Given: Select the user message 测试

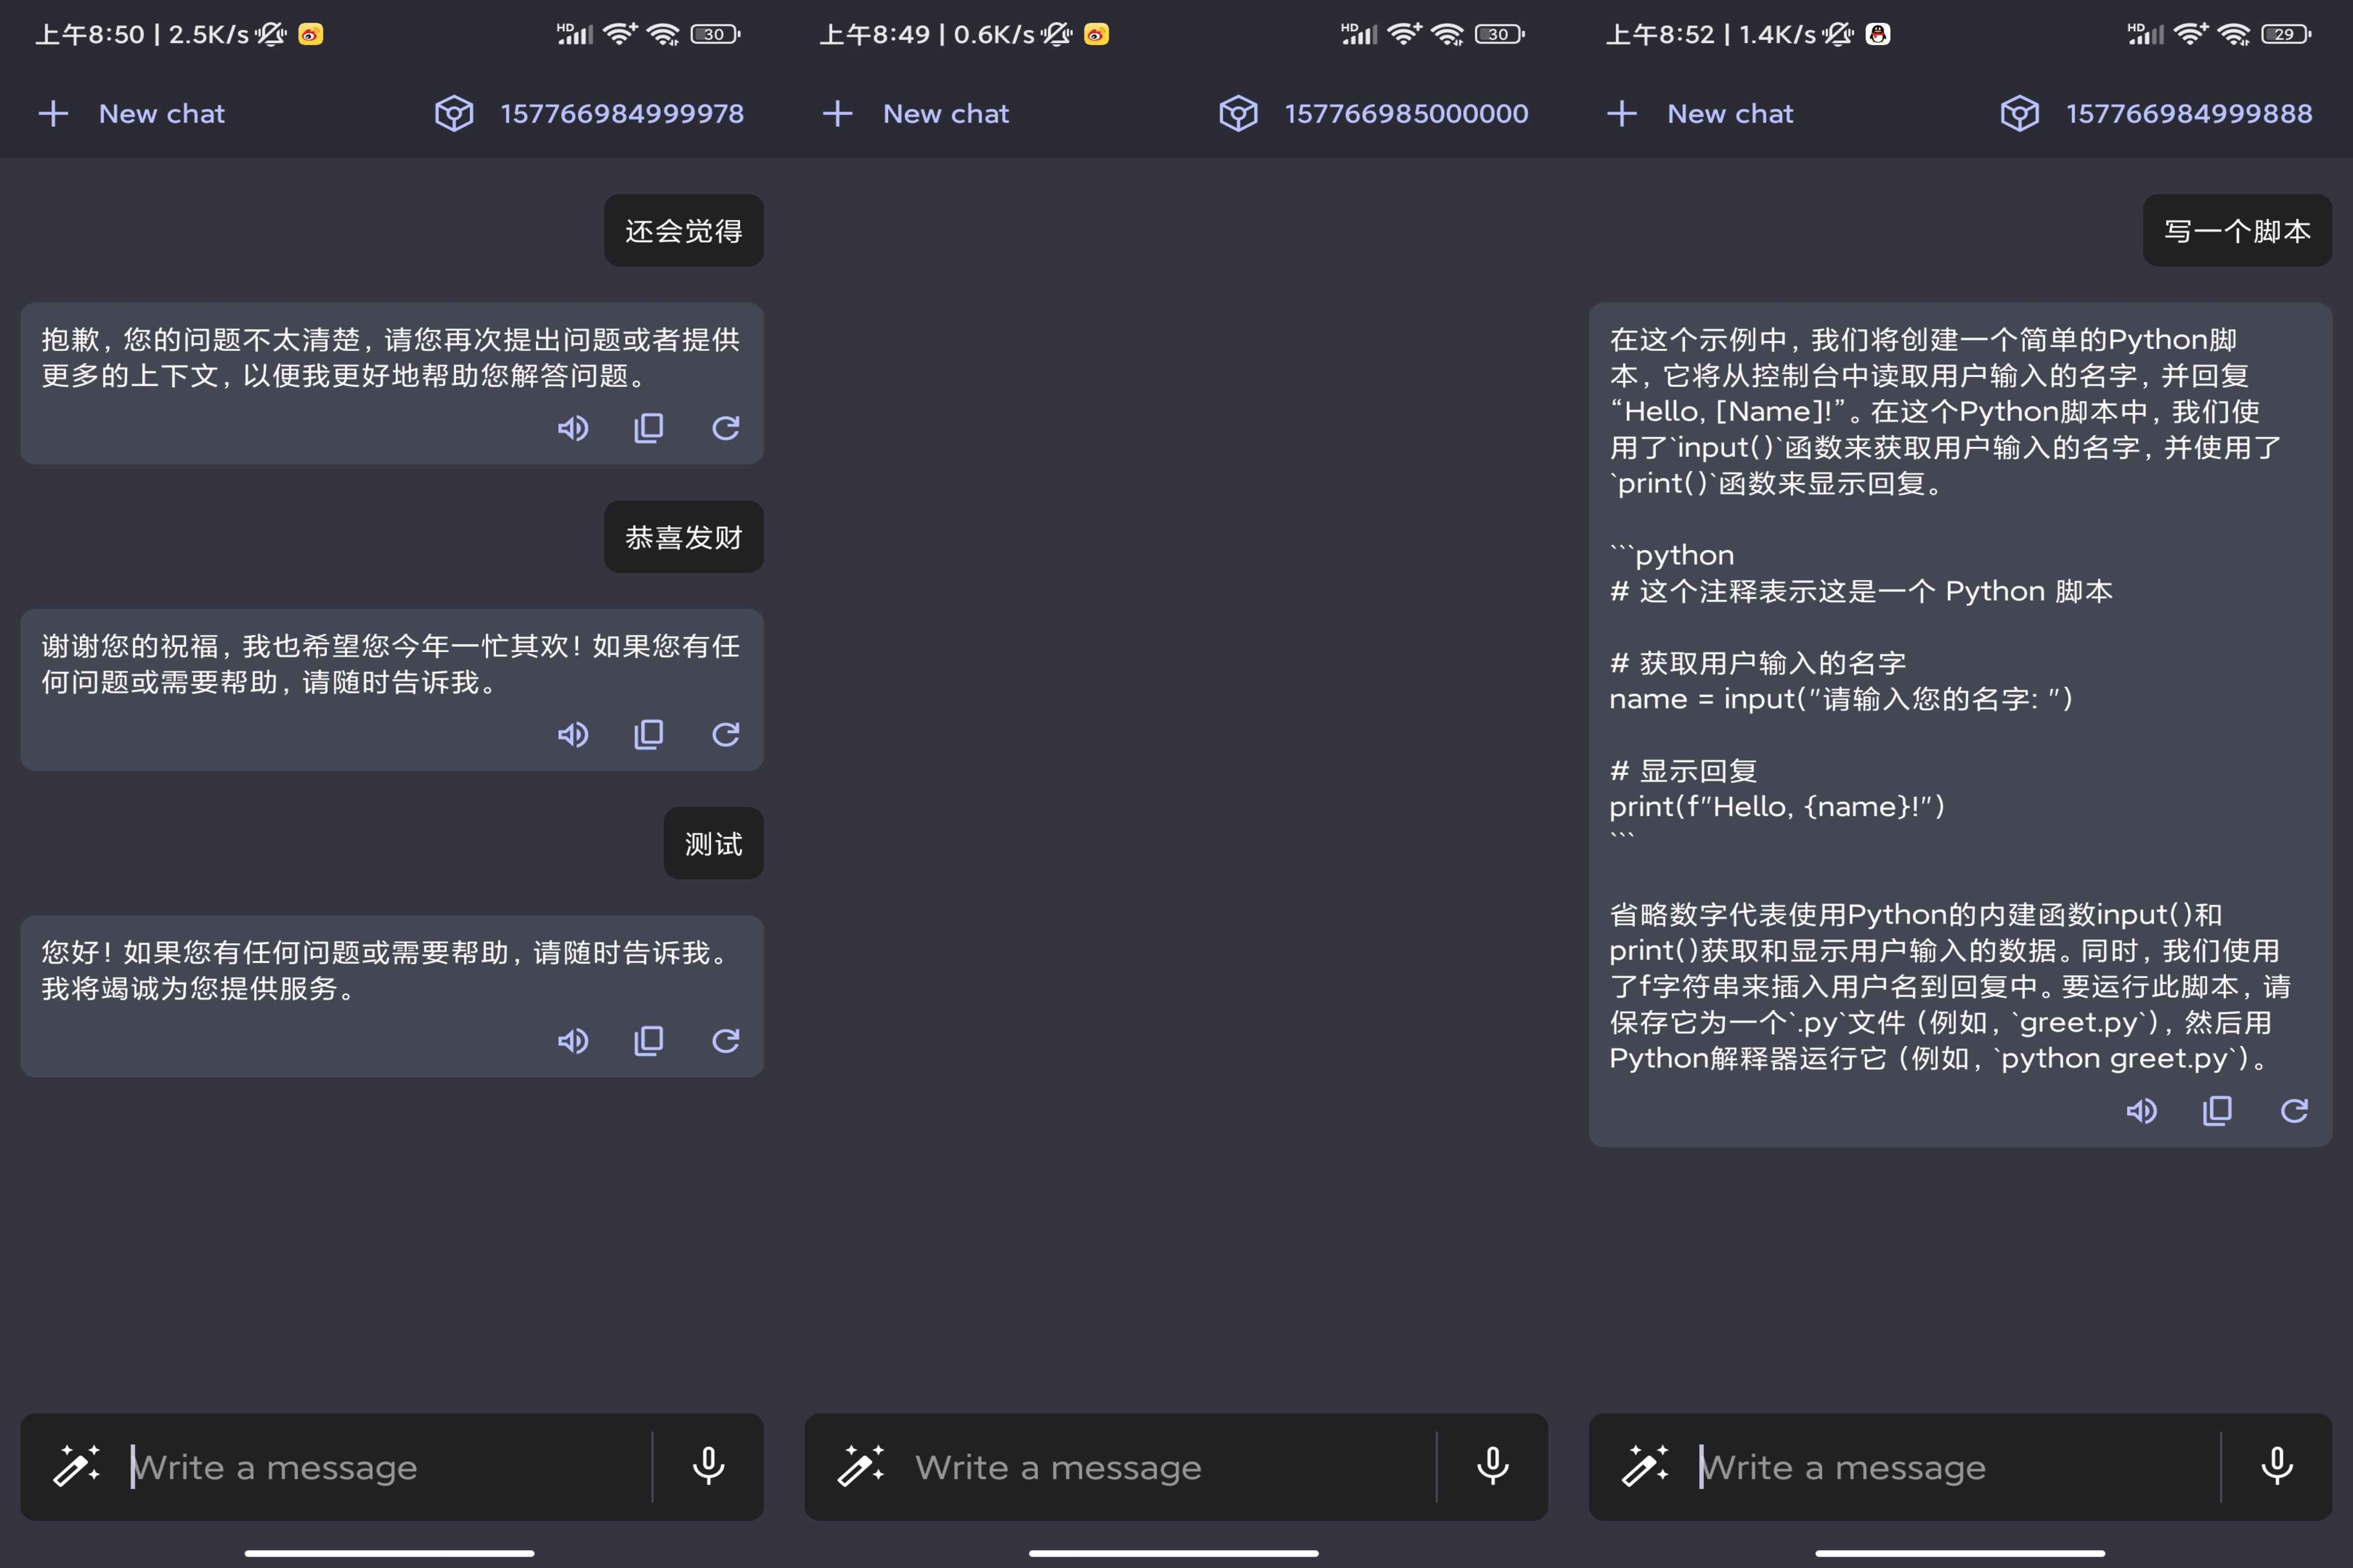Looking at the screenshot, I should (x=714, y=844).
